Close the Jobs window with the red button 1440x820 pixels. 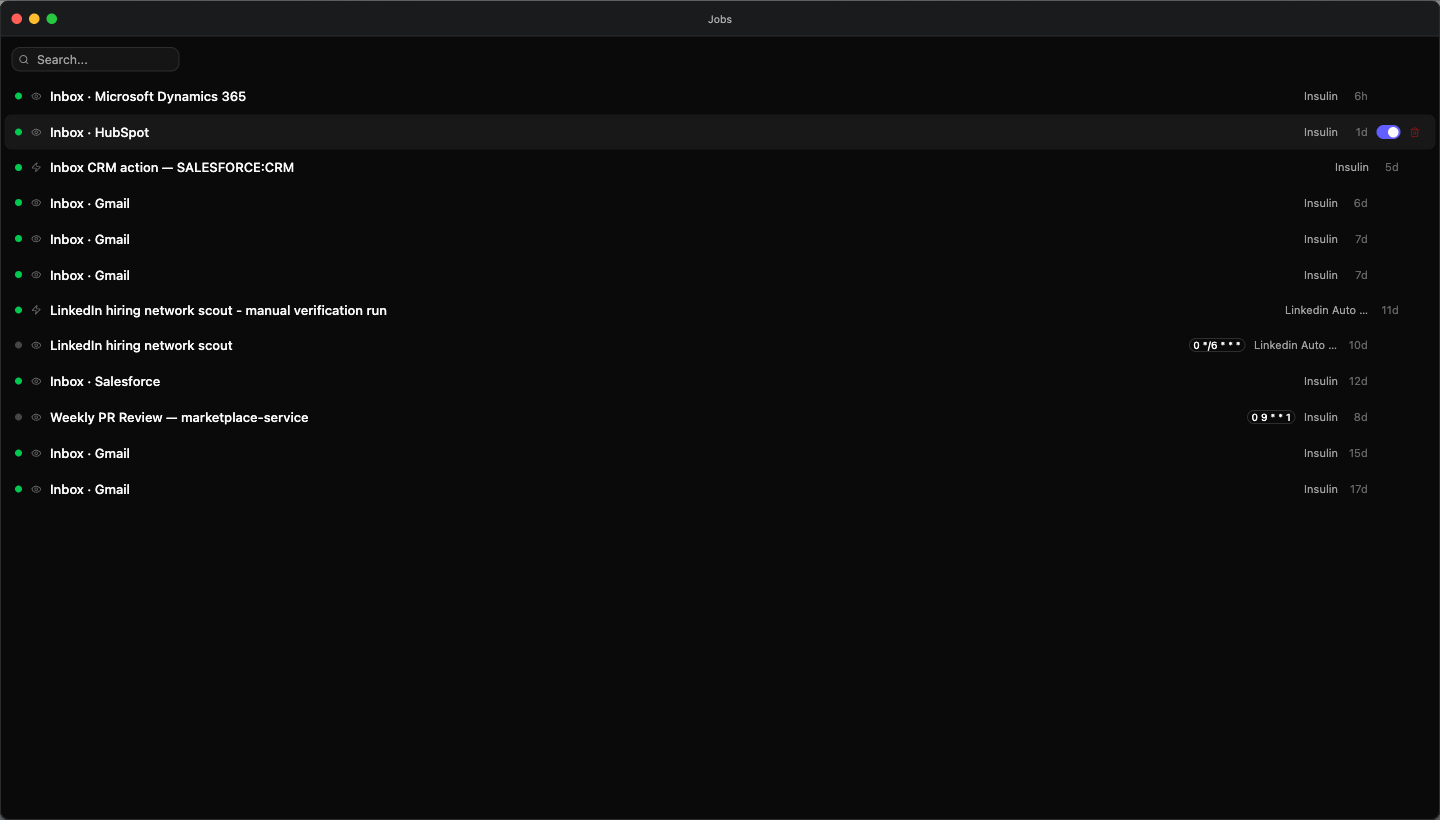pos(17,19)
